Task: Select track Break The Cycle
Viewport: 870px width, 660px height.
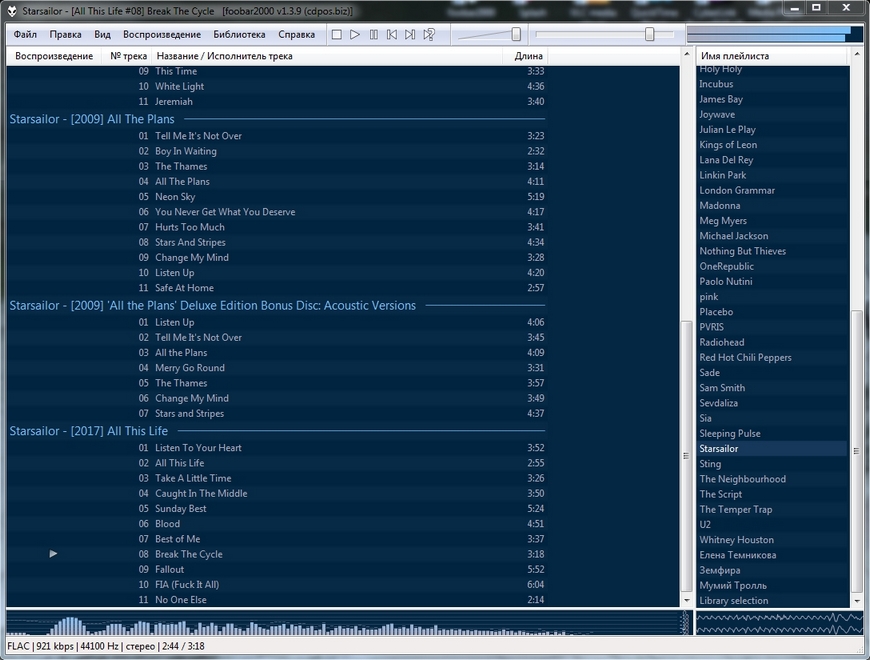Action: [x=277, y=554]
